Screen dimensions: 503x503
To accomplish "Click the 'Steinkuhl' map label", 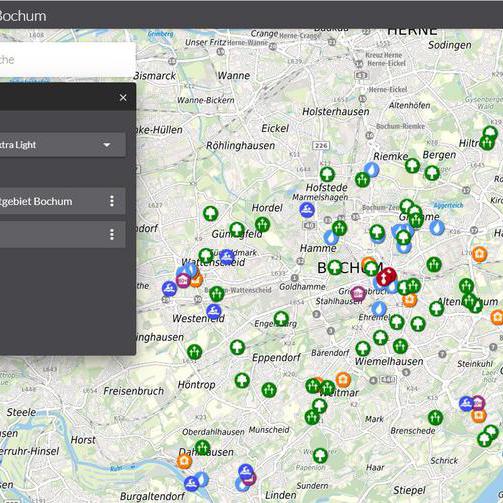I will click(x=475, y=364).
